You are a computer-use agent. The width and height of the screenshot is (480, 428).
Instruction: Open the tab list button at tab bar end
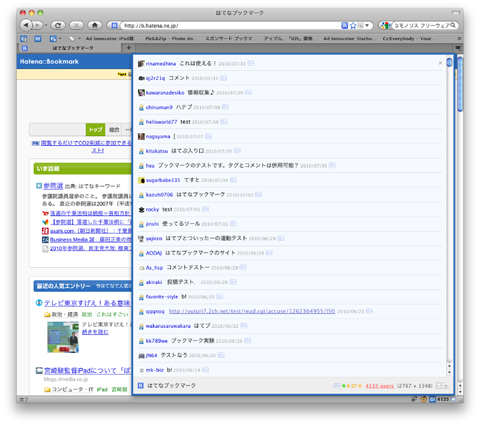(x=458, y=48)
